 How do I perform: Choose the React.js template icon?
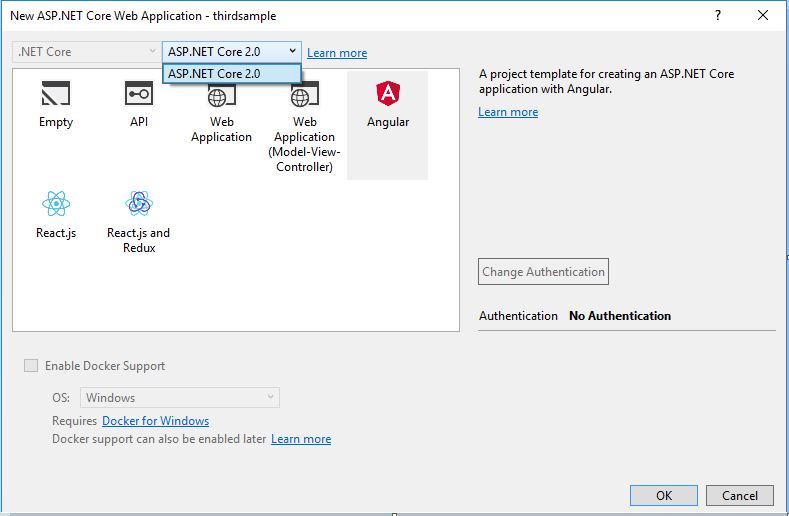[56, 204]
